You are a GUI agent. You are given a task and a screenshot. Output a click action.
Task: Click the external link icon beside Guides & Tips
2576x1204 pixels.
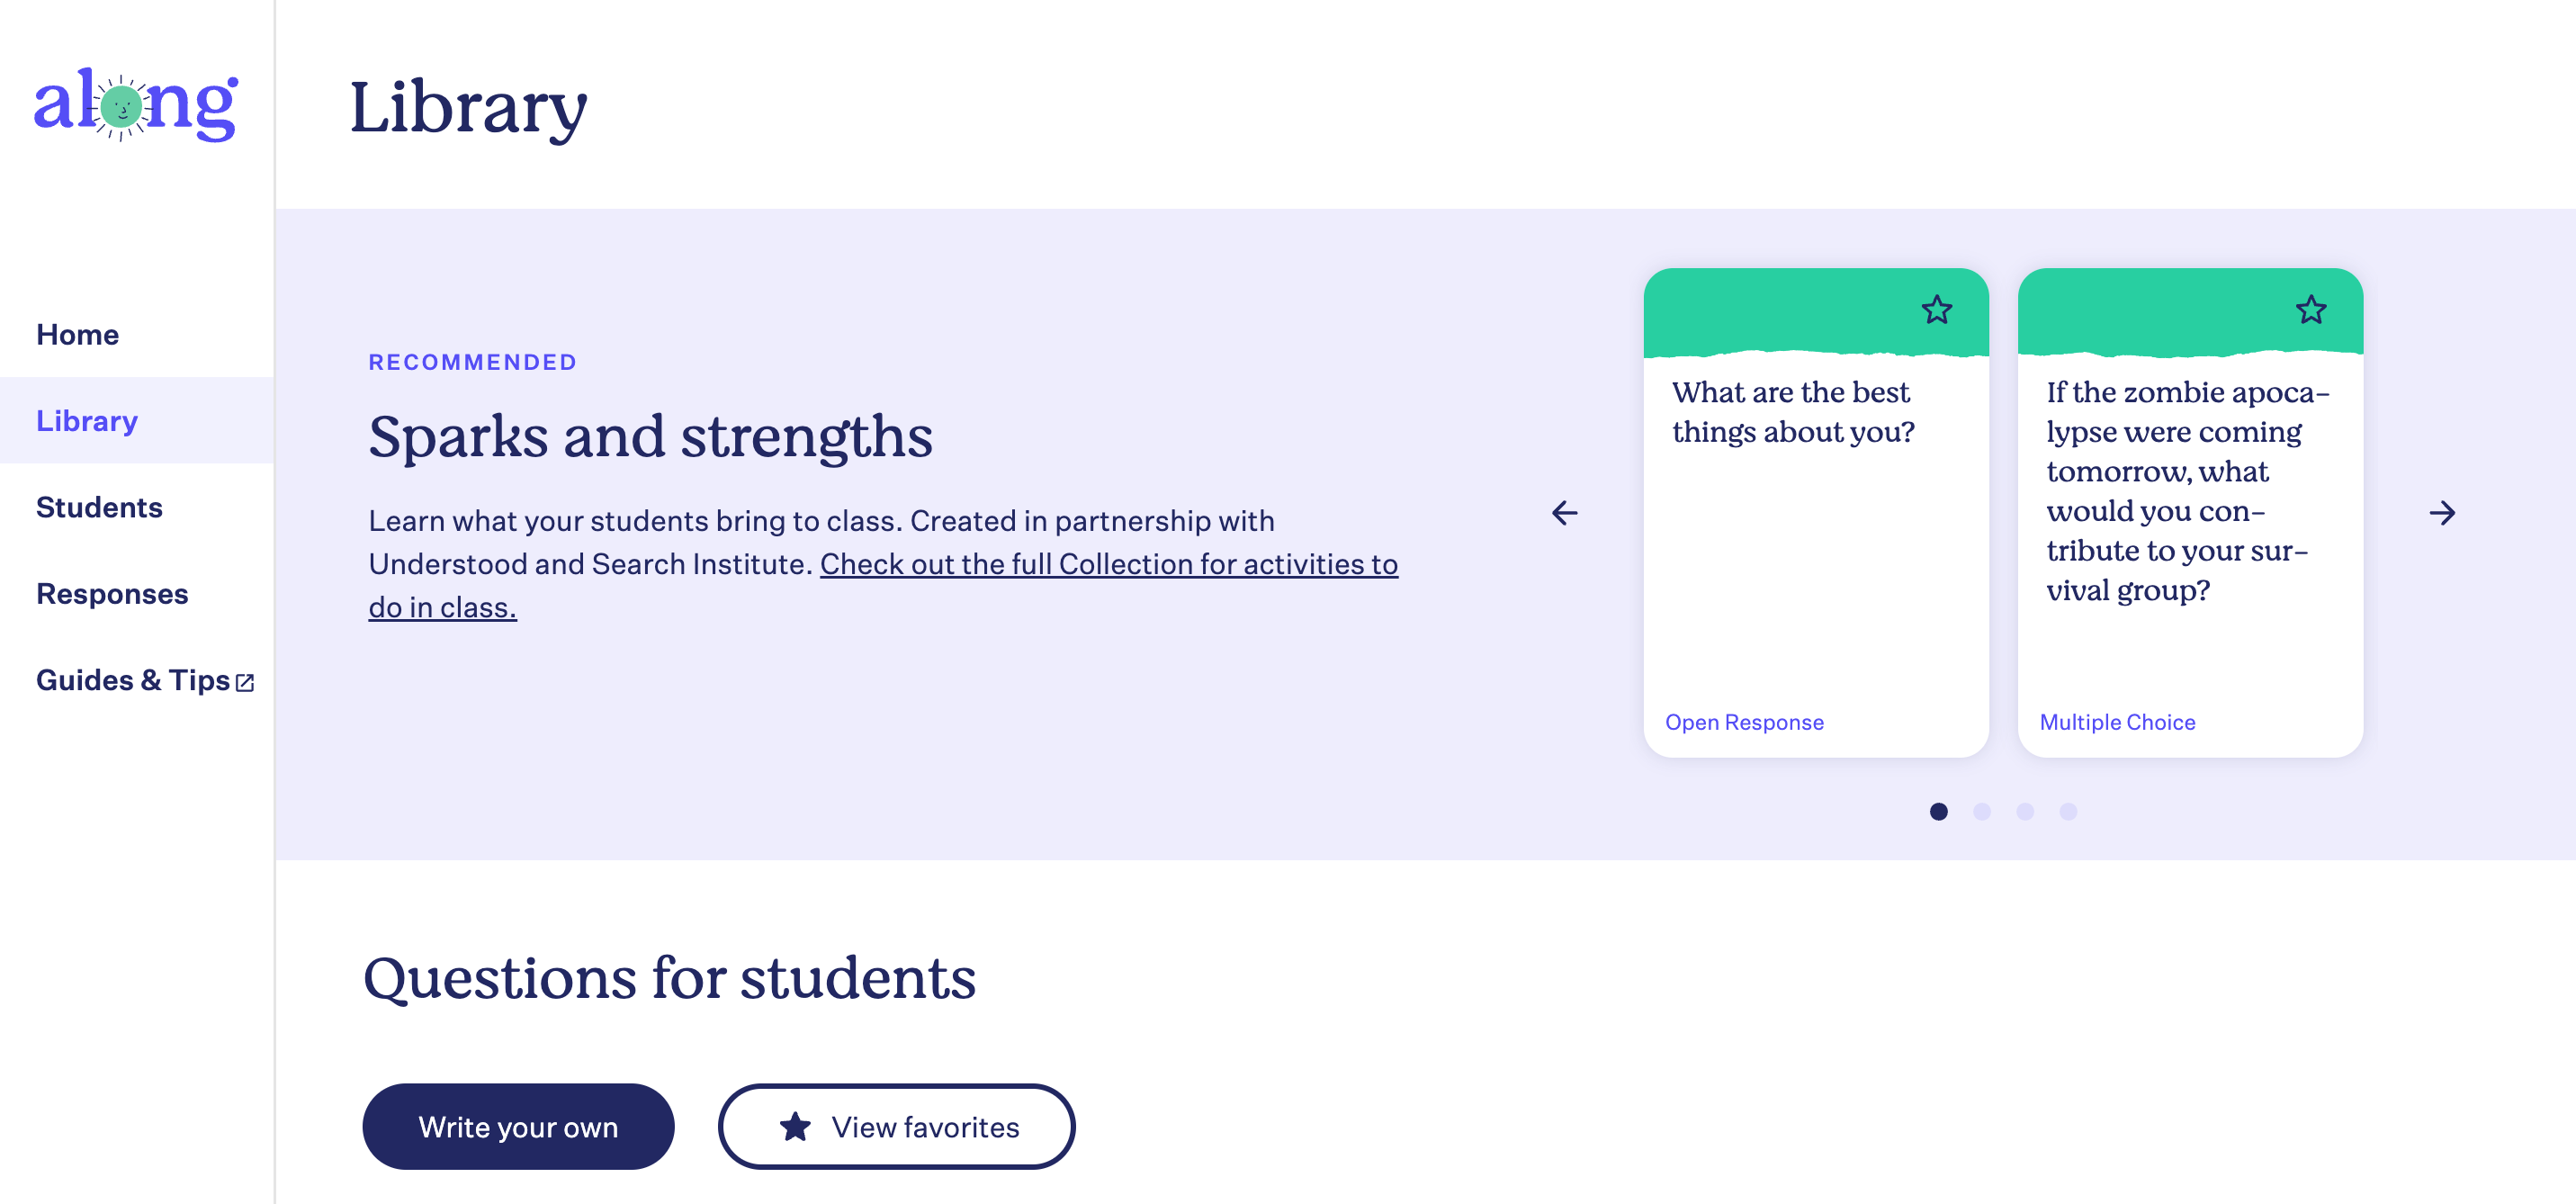(245, 683)
